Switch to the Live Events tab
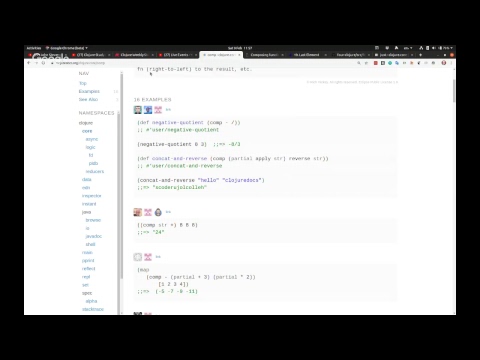The width and height of the screenshot is (480, 360). coord(177,55)
